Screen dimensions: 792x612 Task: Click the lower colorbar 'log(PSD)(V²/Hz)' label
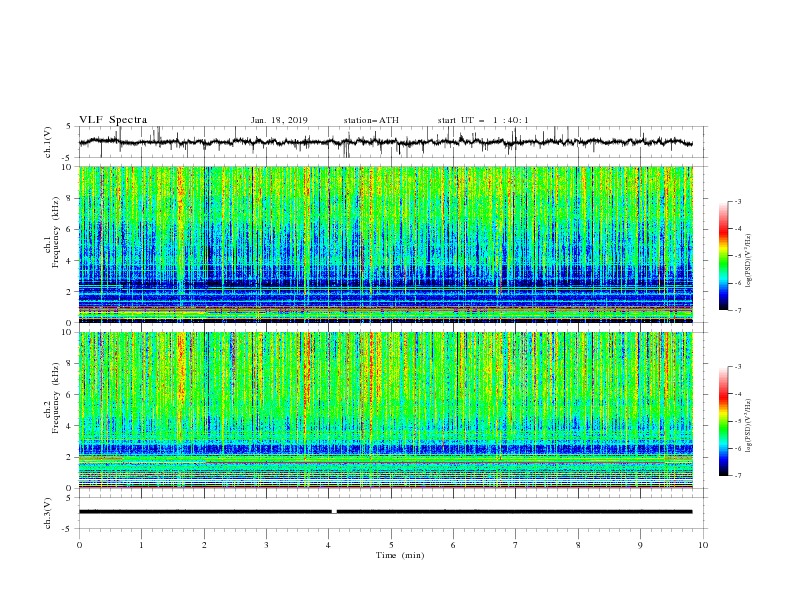[x=748, y=425]
